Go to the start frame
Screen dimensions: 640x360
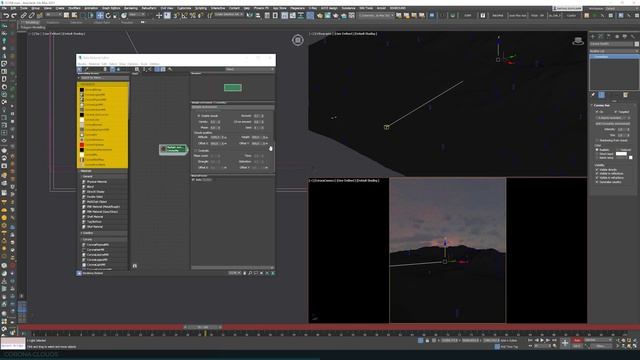530,340
